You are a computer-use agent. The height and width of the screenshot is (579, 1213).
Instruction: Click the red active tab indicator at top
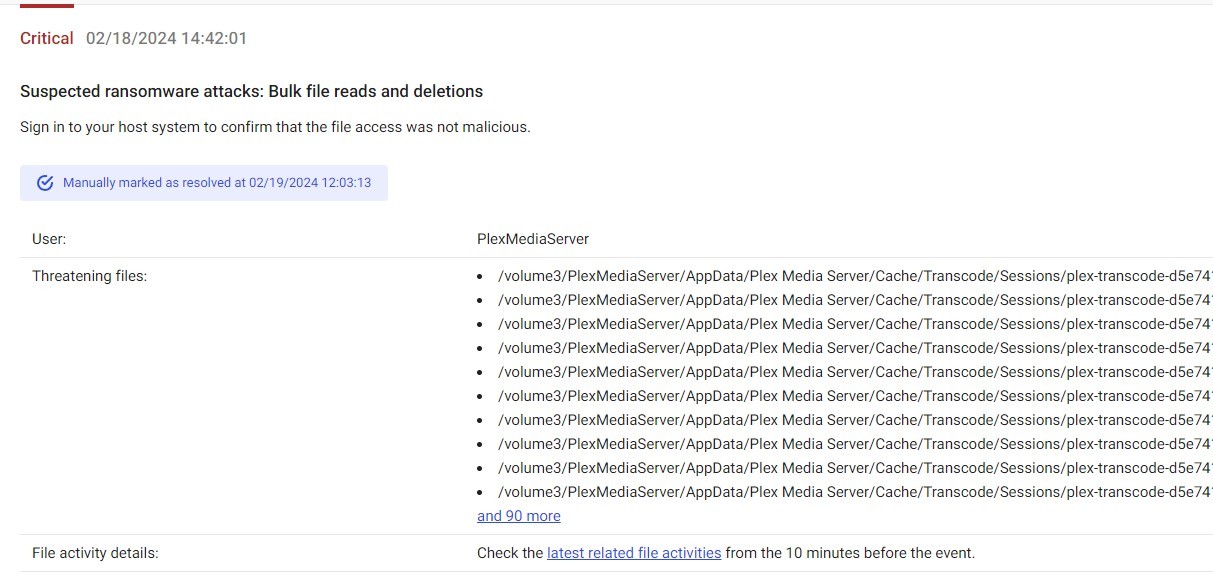tap(47, 6)
